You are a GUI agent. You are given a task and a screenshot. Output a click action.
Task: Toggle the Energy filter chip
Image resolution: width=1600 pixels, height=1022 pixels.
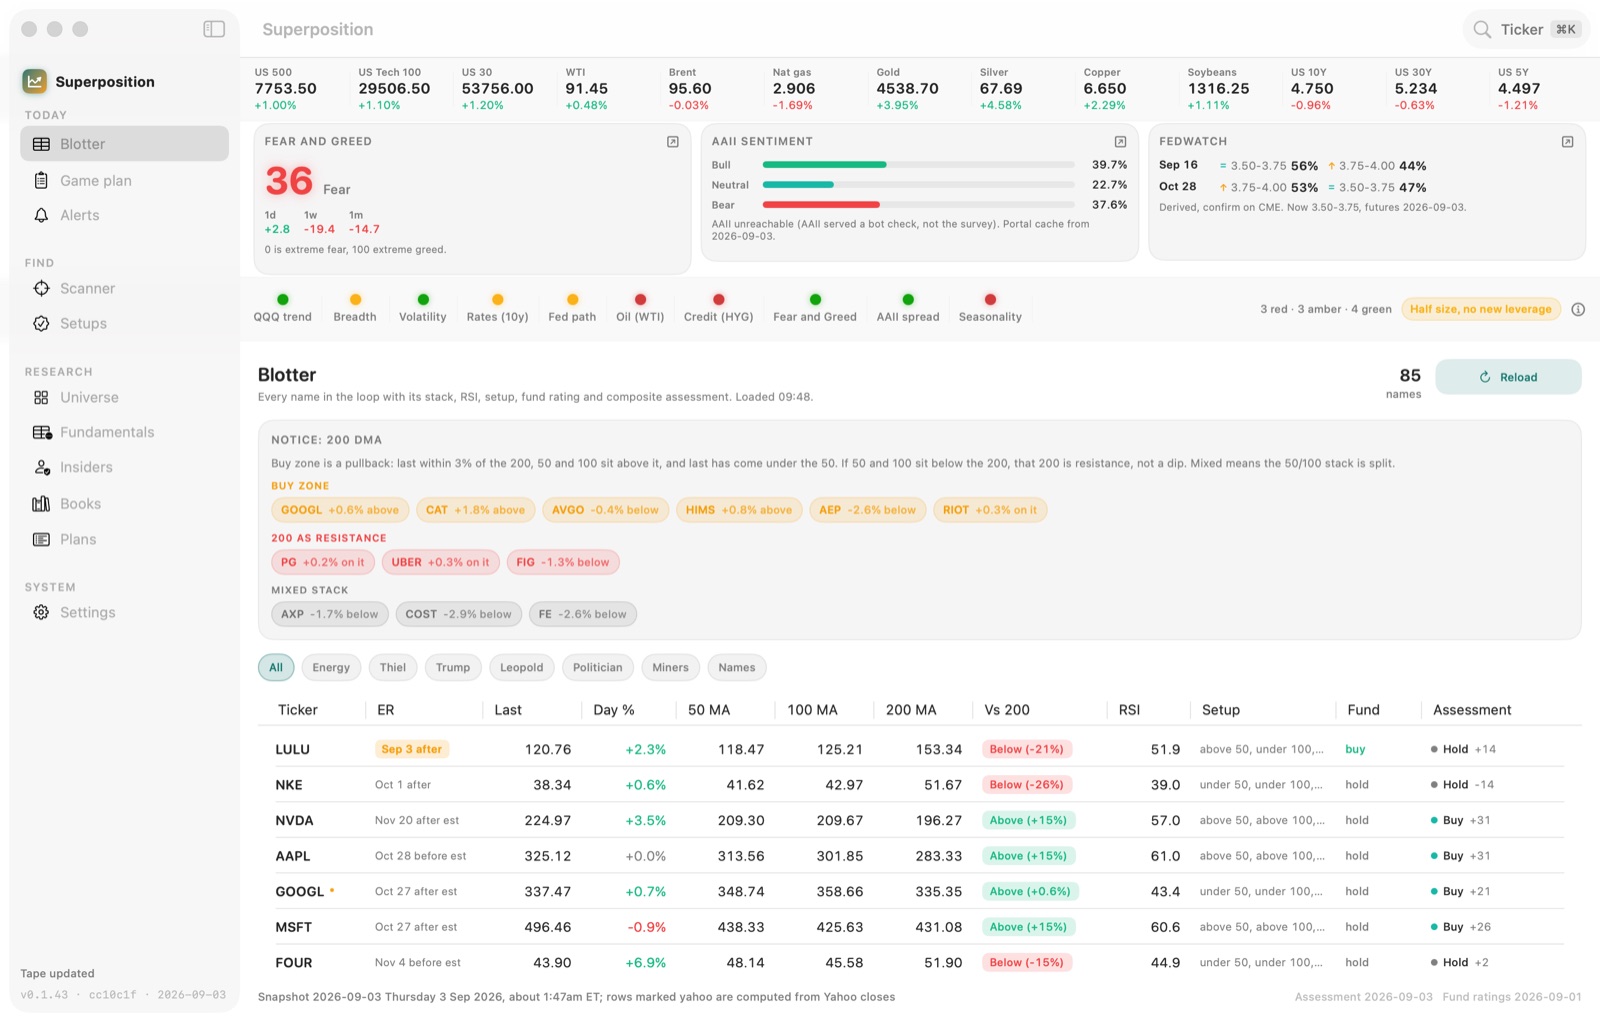click(x=331, y=667)
